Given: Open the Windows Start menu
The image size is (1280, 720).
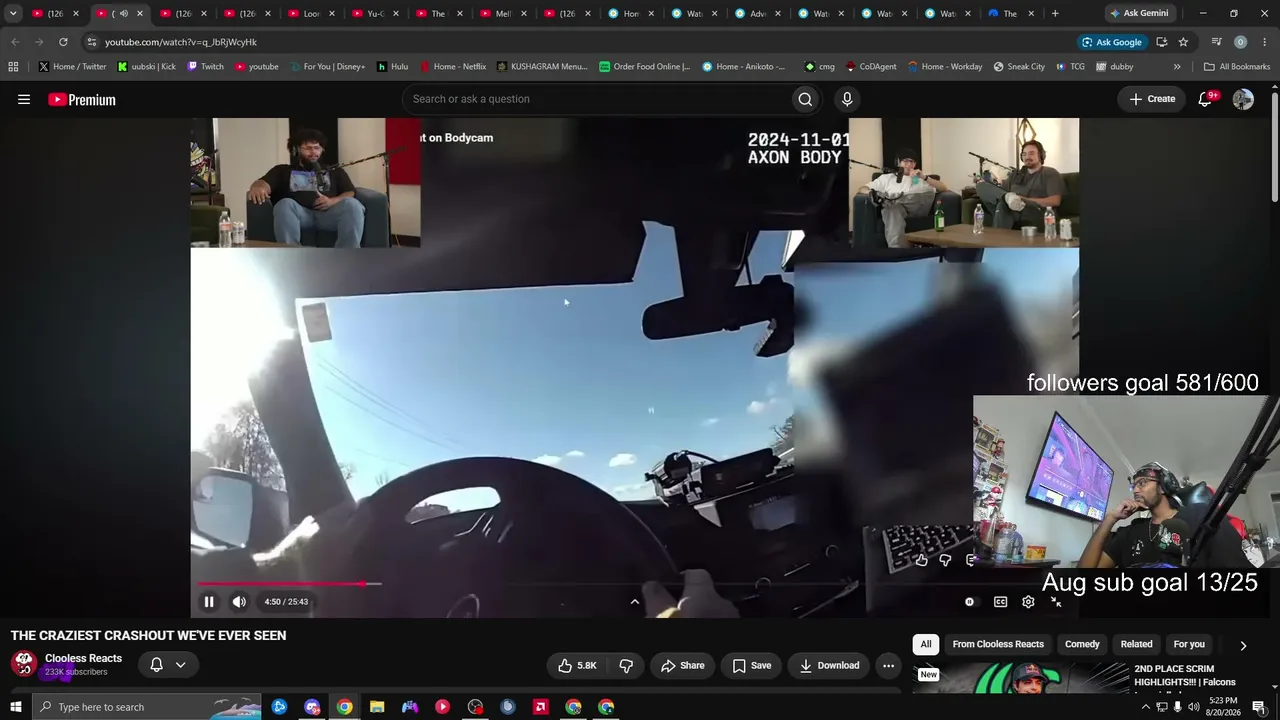Looking at the screenshot, I should 15,707.
